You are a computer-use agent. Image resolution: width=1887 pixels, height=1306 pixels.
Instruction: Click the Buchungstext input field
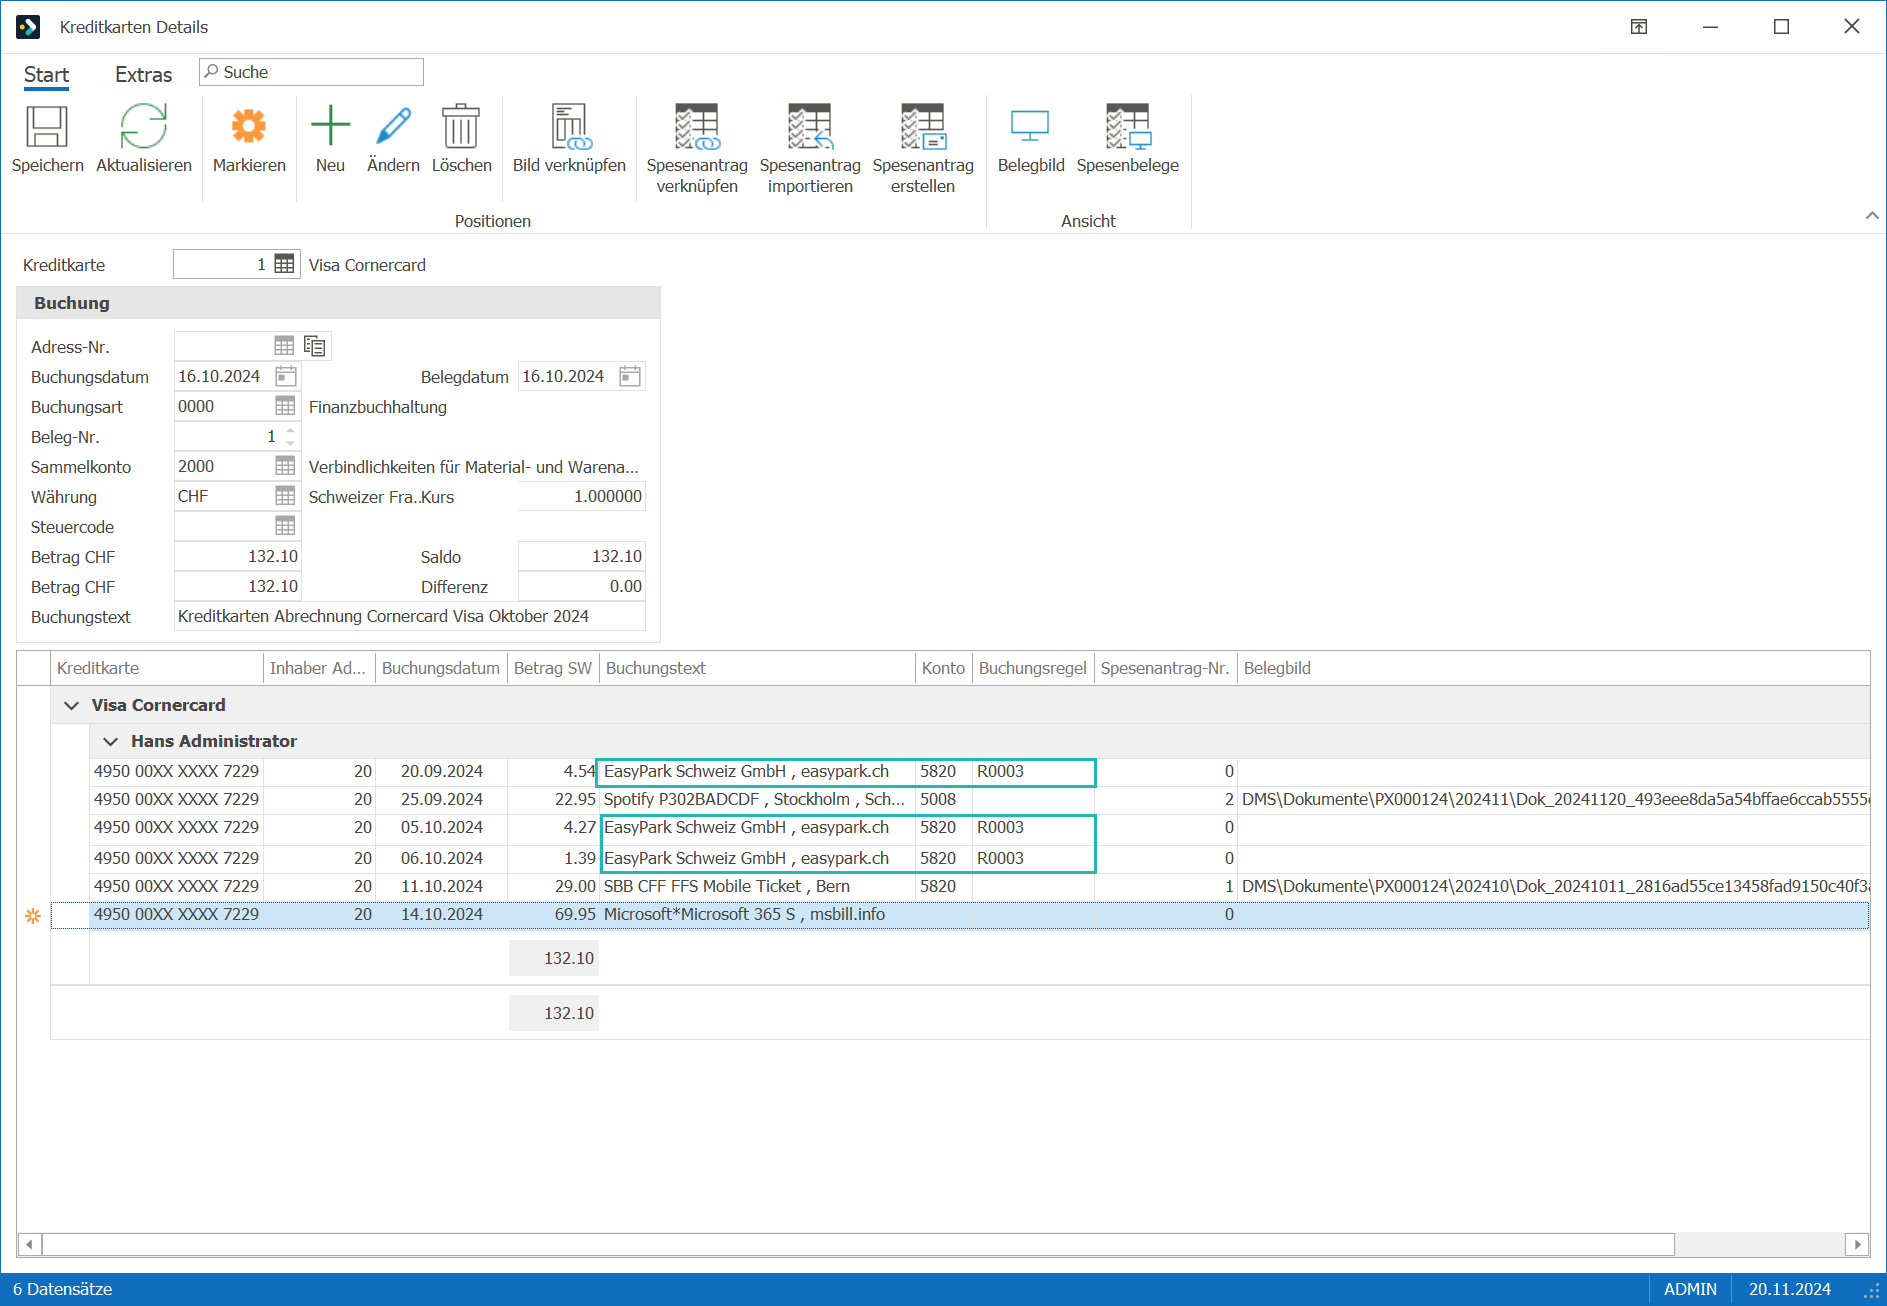[x=410, y=616]
